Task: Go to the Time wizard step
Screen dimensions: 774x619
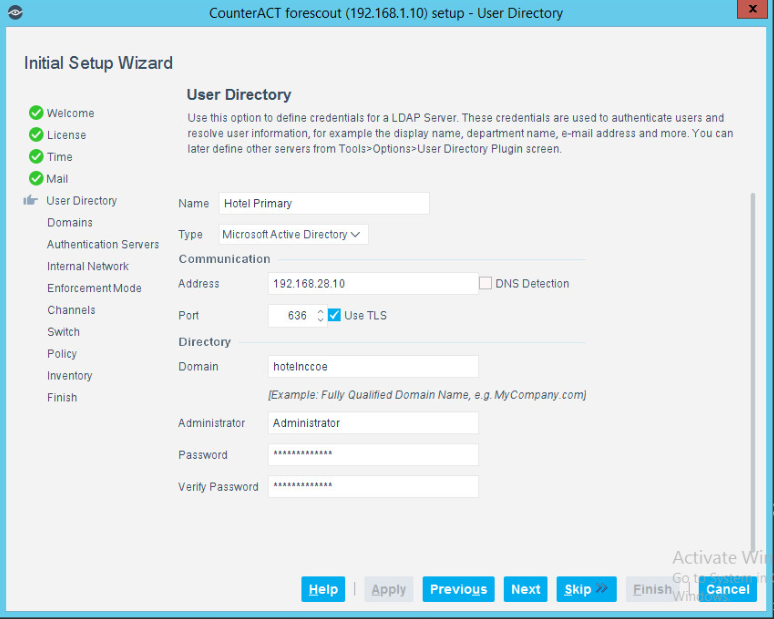Action: click(x=60, y=157)
